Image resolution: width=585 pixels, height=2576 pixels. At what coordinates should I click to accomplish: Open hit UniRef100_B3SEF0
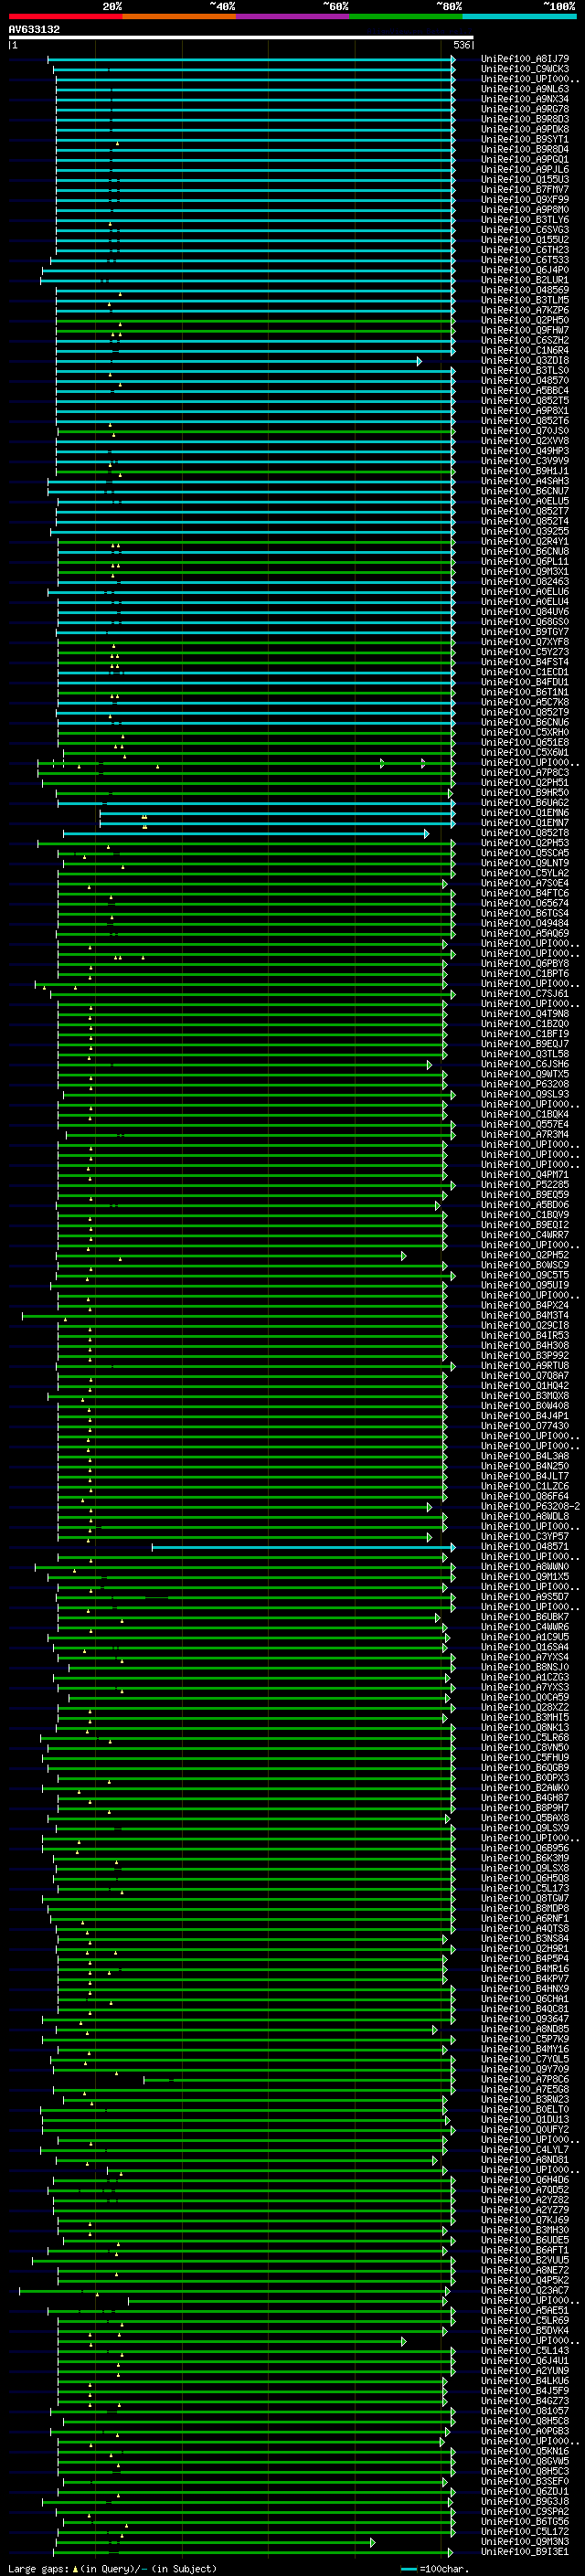pyautogui.click(x=524, y=2482)
